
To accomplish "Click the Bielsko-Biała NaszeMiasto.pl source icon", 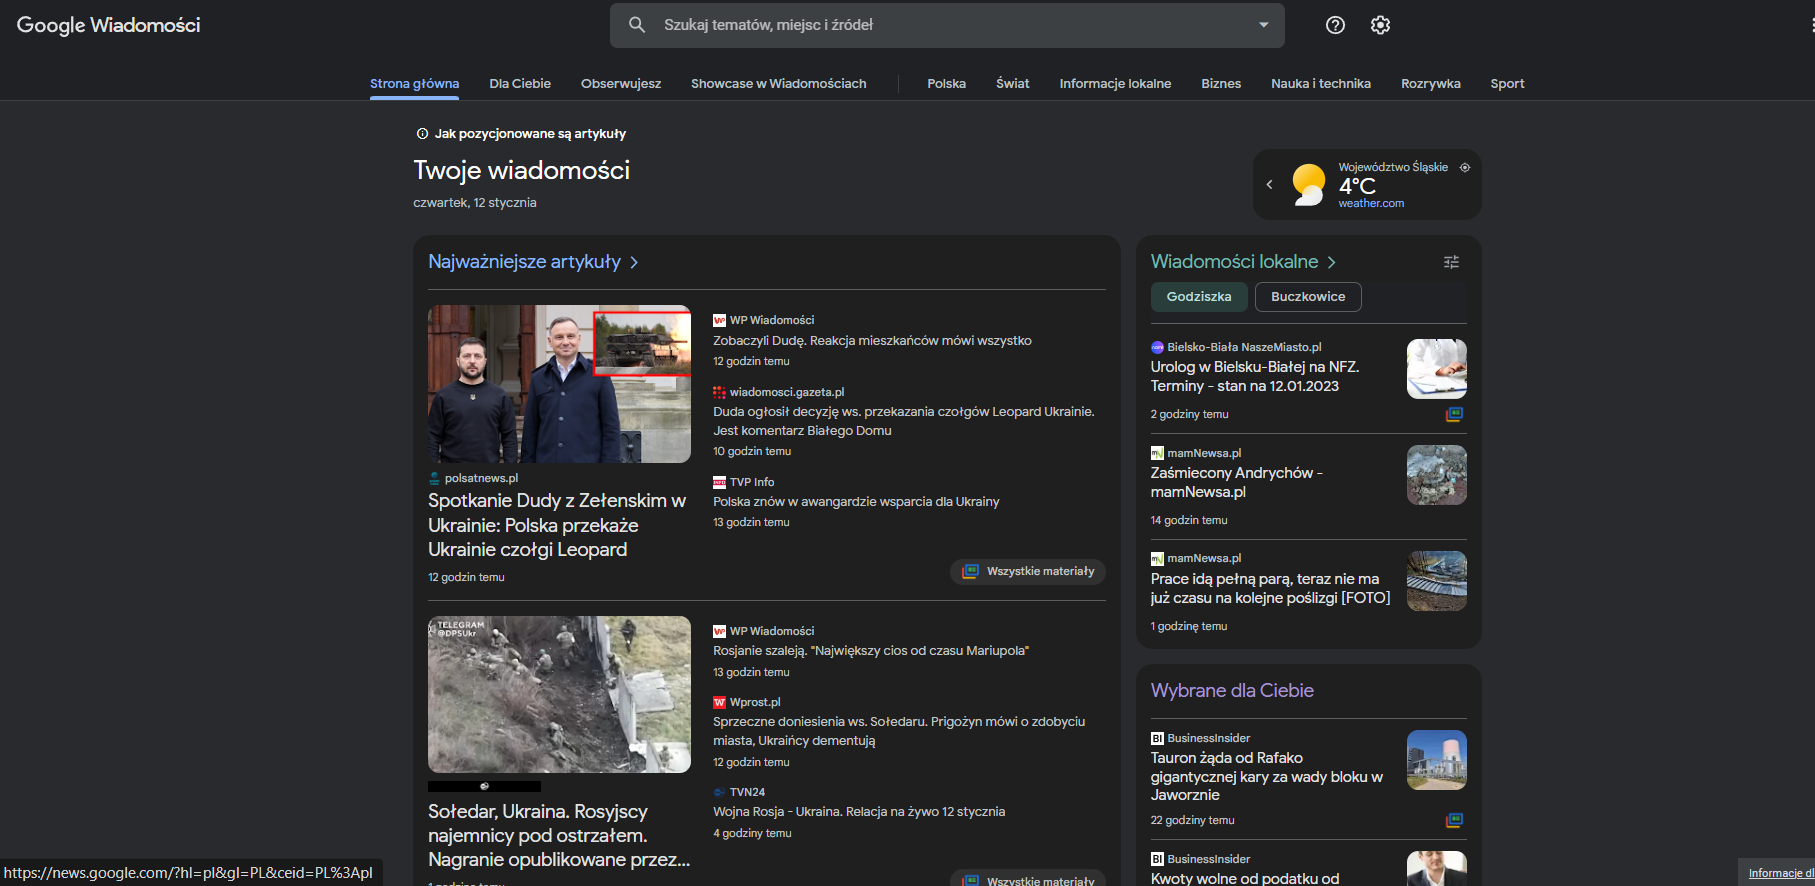I will (1157, 347).
